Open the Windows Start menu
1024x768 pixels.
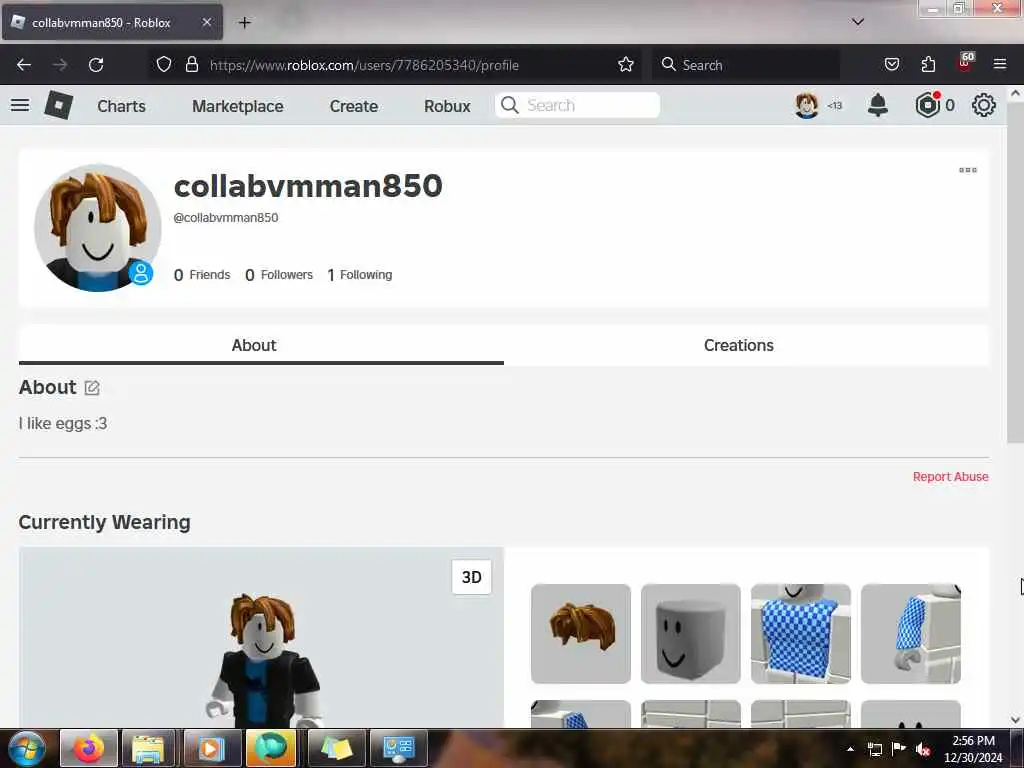(27, 748)
